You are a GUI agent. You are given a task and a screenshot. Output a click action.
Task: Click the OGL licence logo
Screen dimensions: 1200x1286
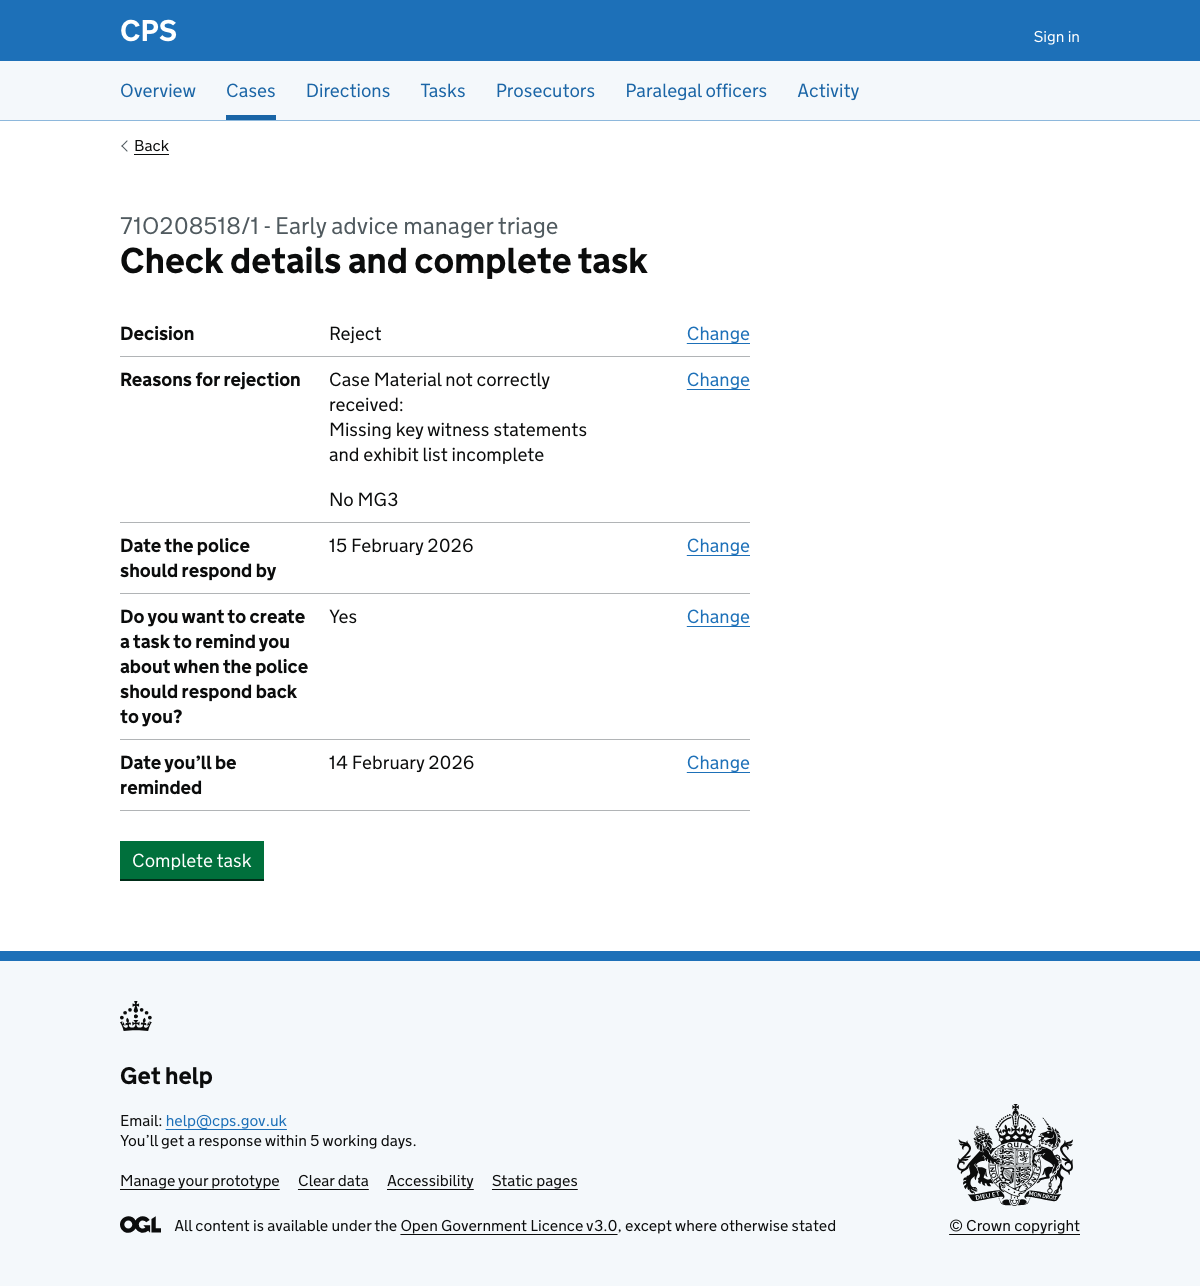click(140, 1224)
